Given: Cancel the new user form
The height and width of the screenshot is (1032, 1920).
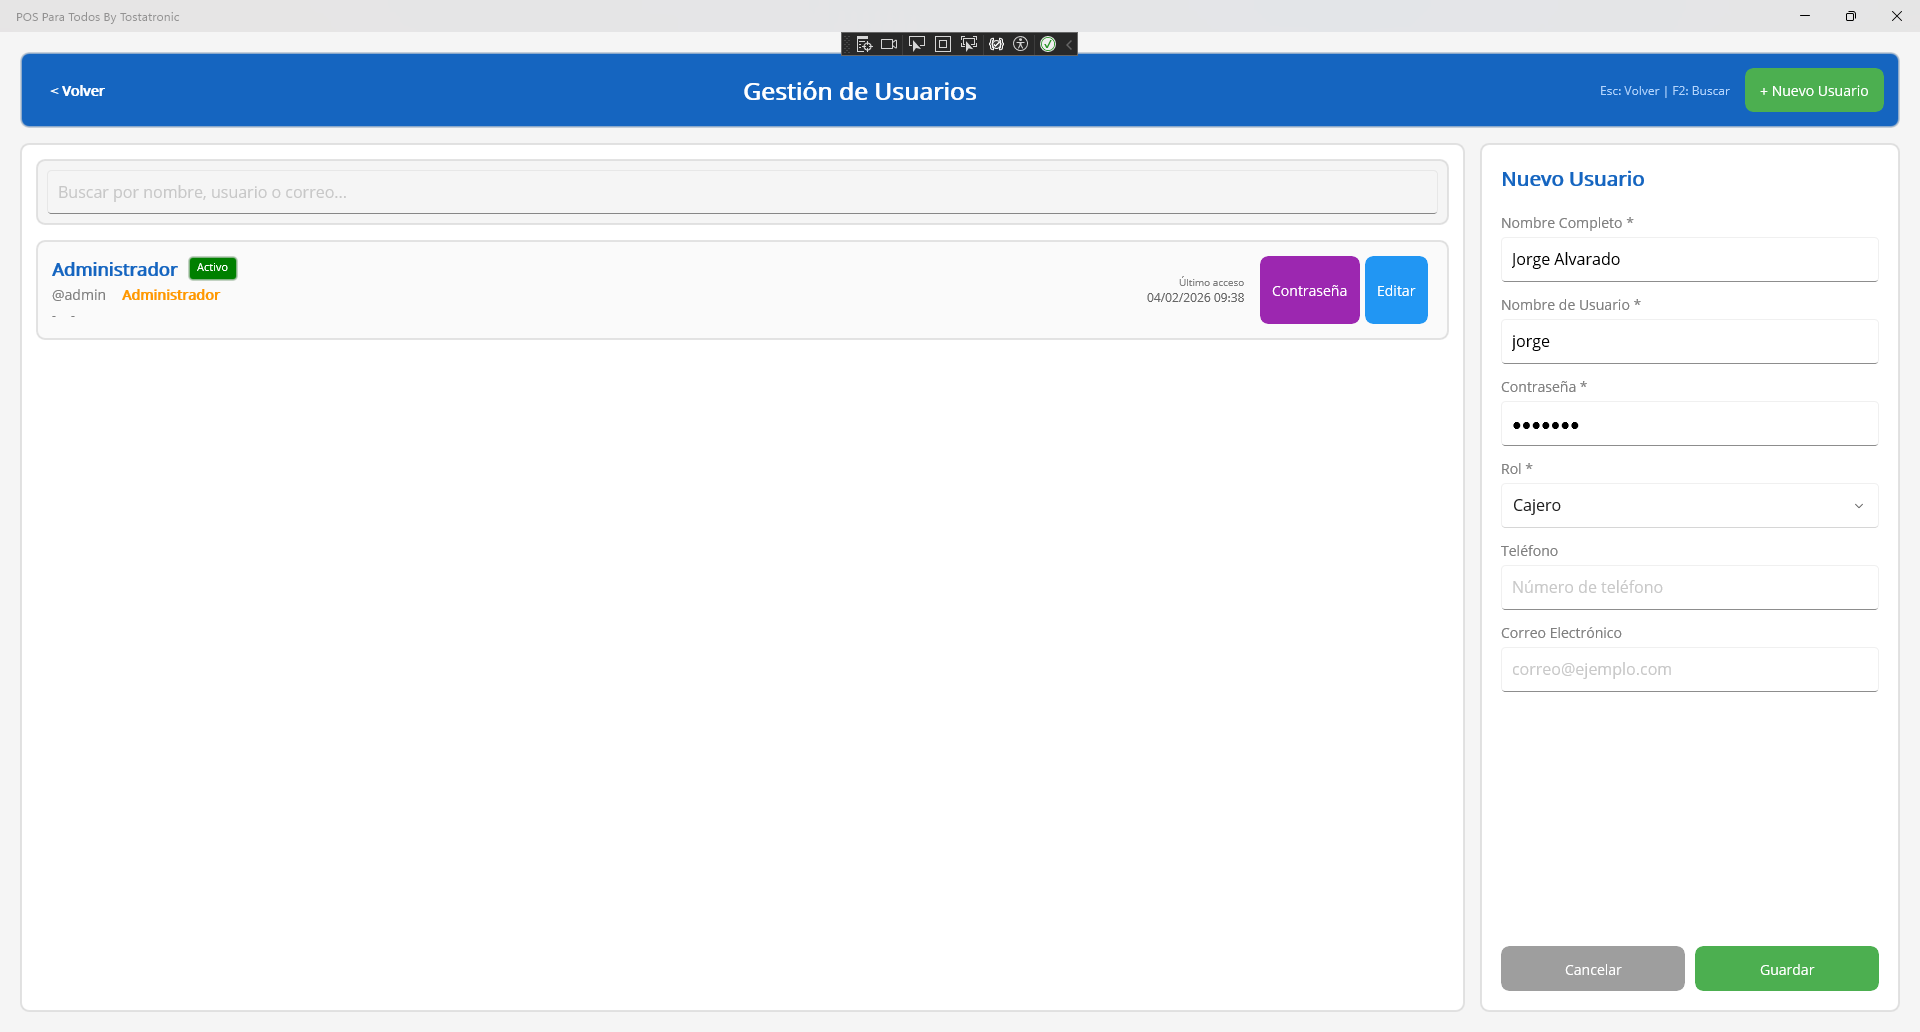Looking at the screenshot, I should point(1592,969).
